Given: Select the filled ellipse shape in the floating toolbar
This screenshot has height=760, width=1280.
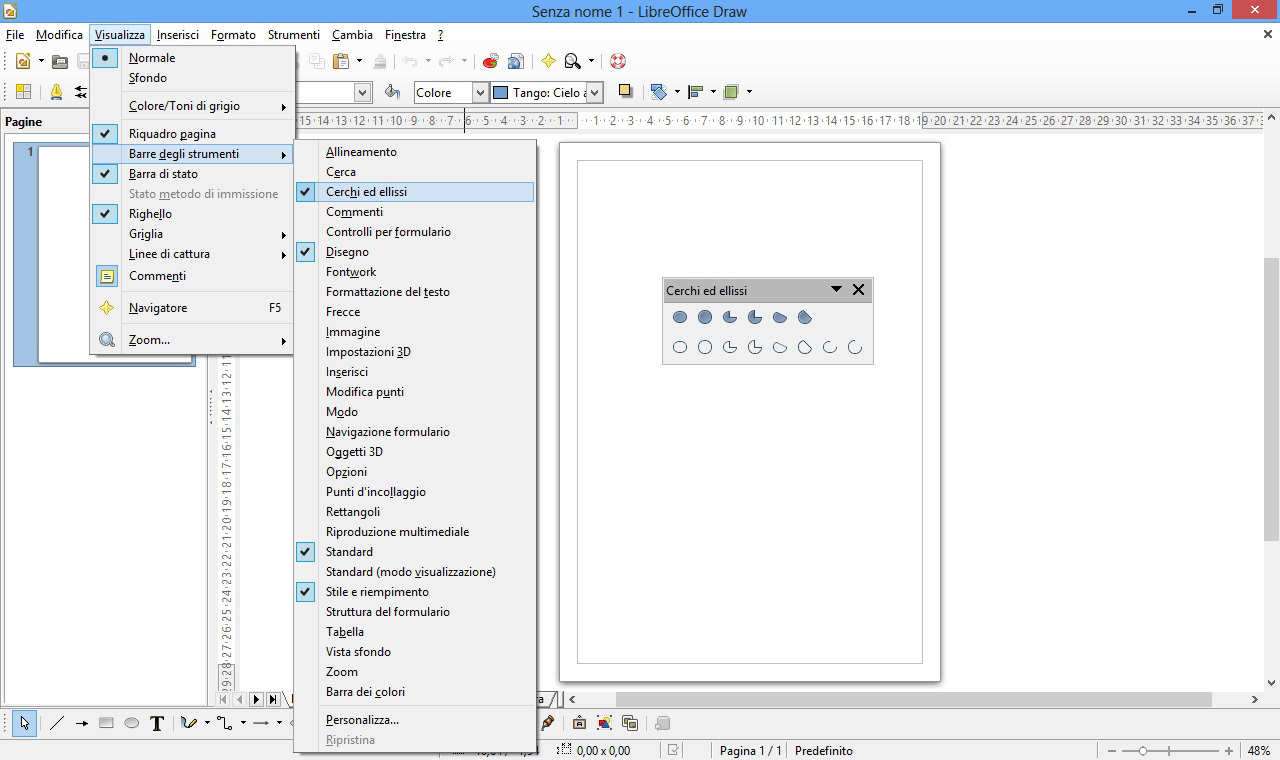Looking at the screenshot, I should point(680,317).
